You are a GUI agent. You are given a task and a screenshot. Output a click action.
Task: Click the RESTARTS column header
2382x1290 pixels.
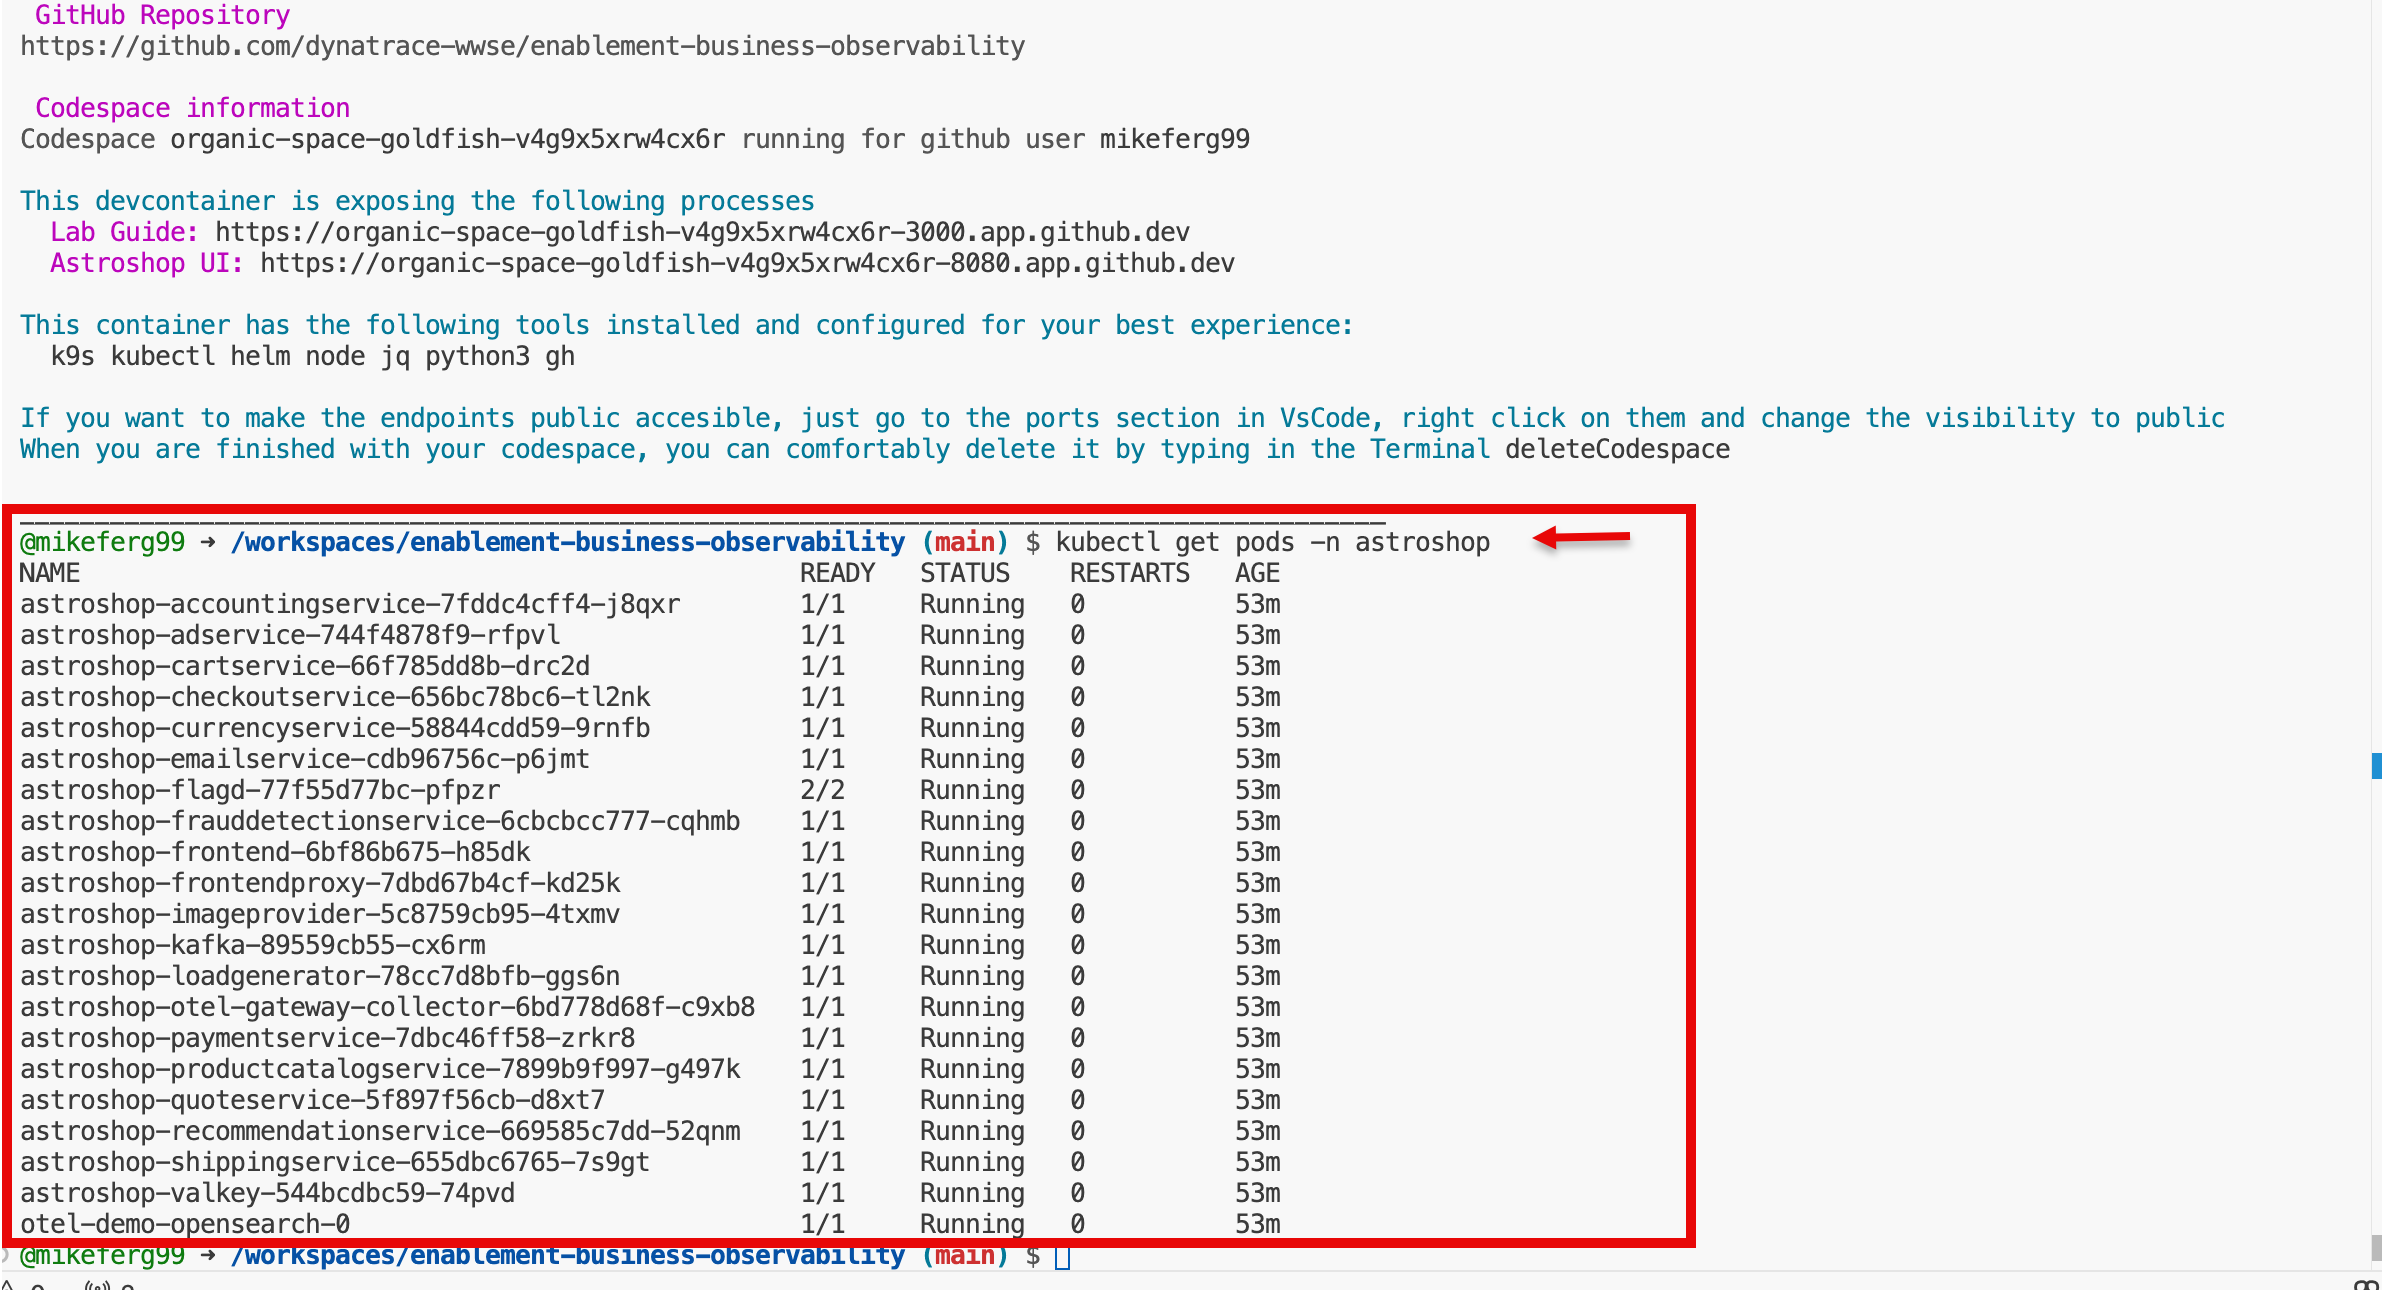click(1130, 573)
